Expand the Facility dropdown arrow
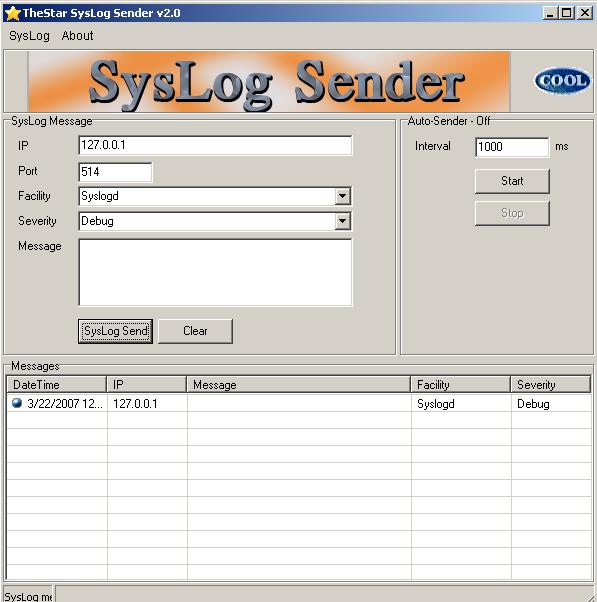The height and width of the screenshot is (602, 597). 342,196
